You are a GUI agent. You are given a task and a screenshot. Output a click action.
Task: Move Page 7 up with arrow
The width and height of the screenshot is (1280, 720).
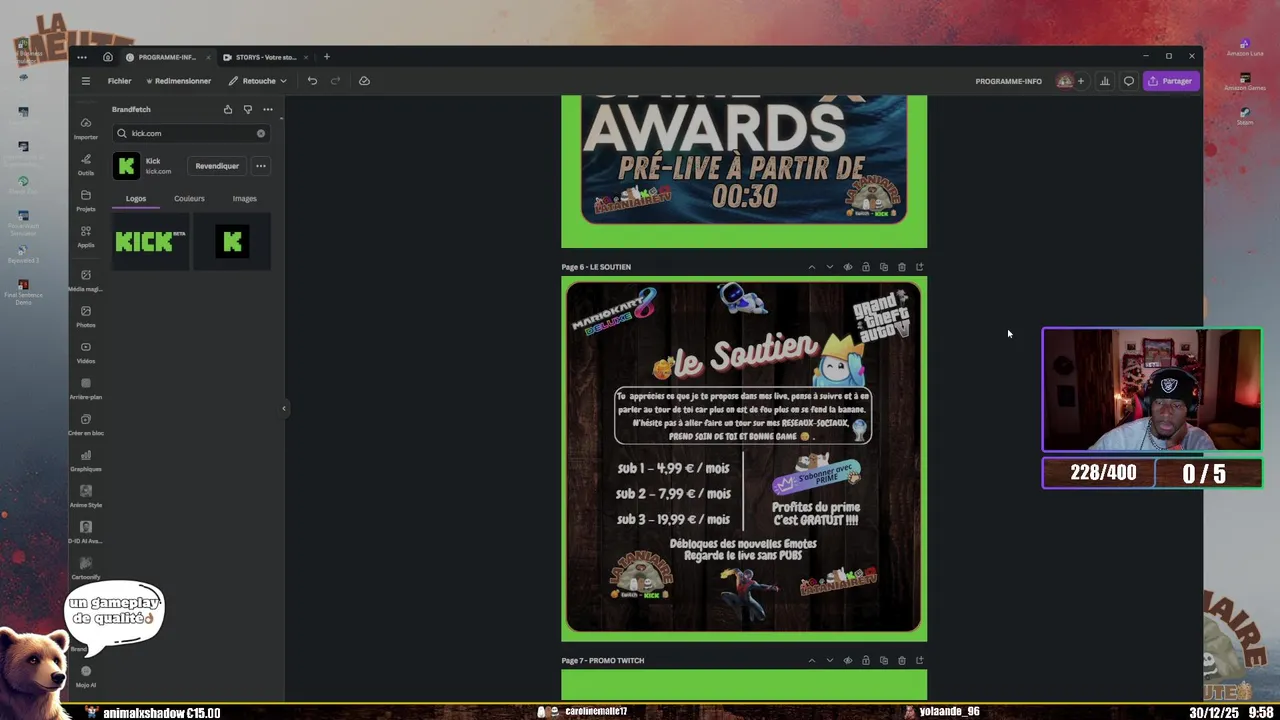pos(812,660)
